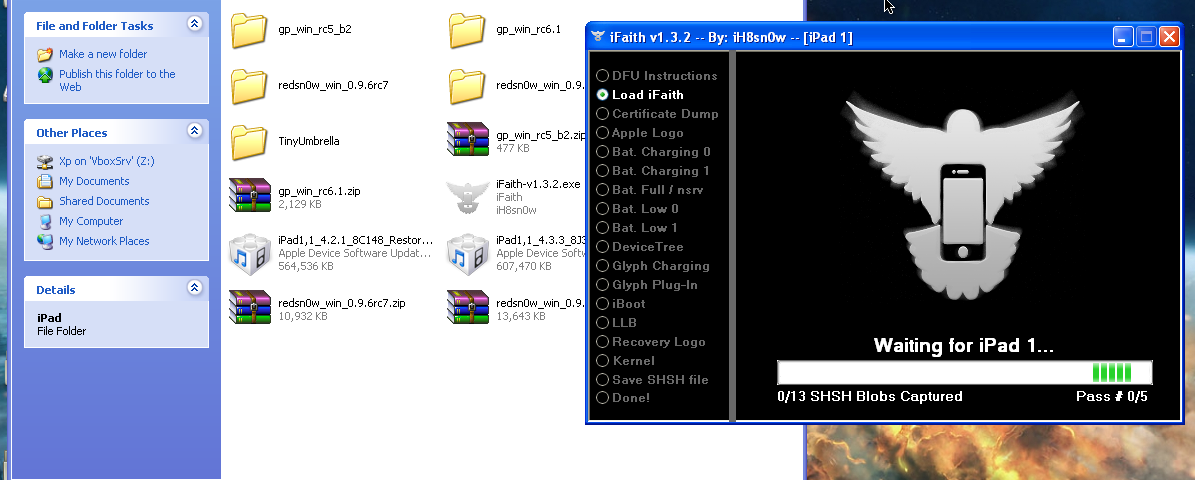Click the 'TinyUmbrella' folder name
Viewport: 1195px width, 480px height.
[x=309, y=141]
